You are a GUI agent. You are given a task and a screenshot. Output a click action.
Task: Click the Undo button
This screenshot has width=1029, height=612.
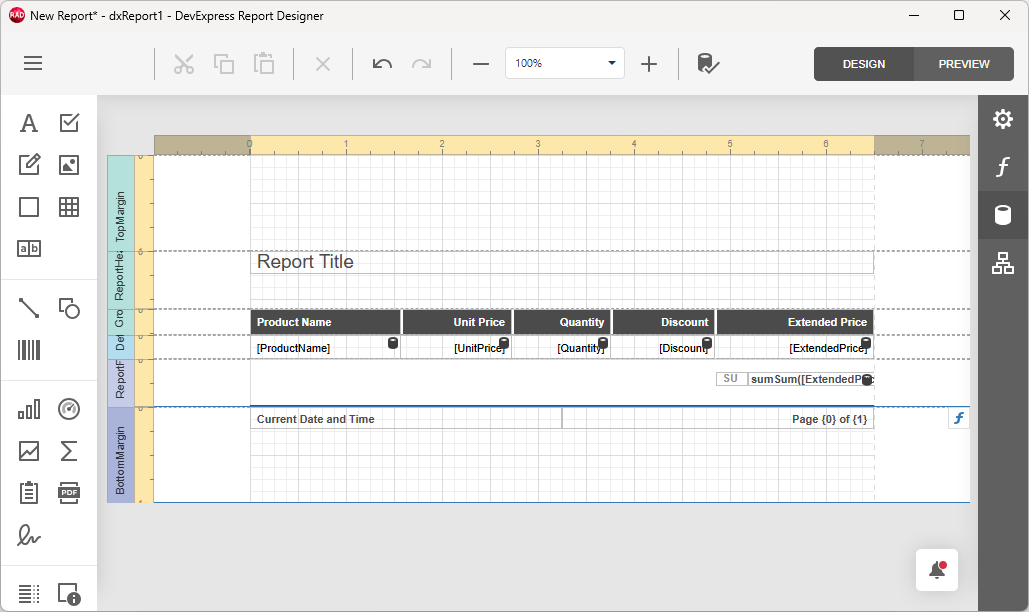click(381, 63)
